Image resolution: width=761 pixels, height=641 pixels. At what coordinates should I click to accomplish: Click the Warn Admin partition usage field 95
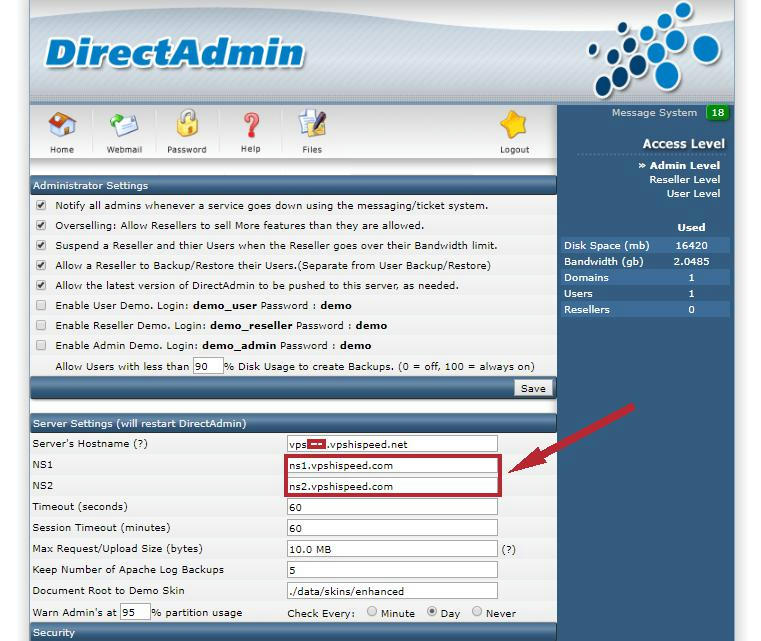[135, 612]
